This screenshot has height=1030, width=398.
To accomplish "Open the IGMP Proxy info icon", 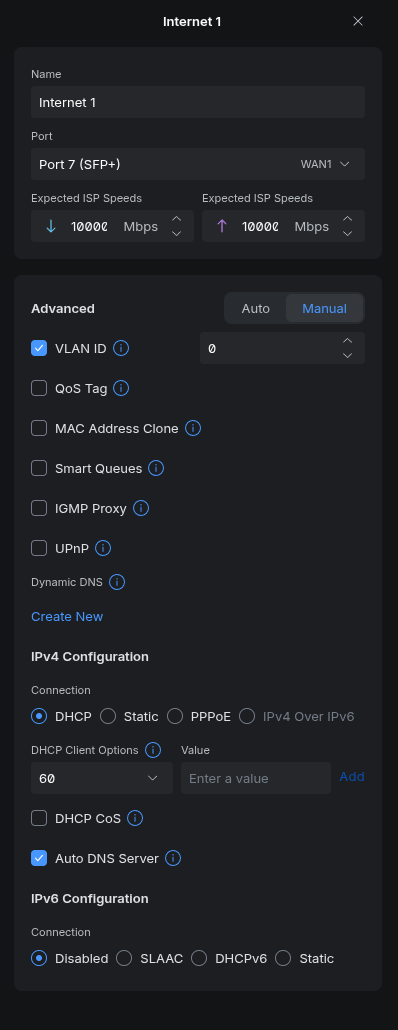I will (141, 508).
